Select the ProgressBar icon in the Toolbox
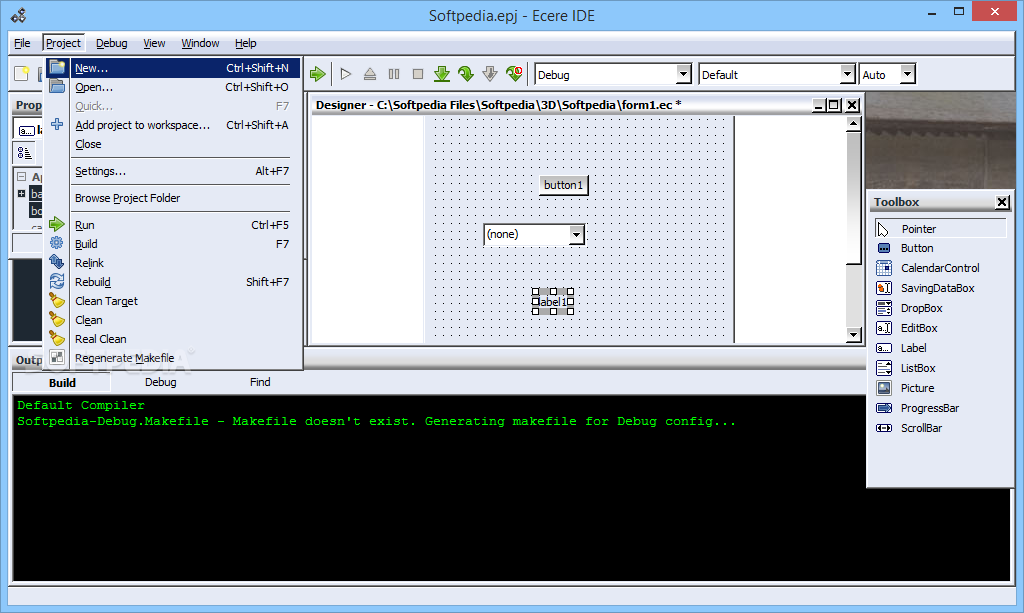 884,408
